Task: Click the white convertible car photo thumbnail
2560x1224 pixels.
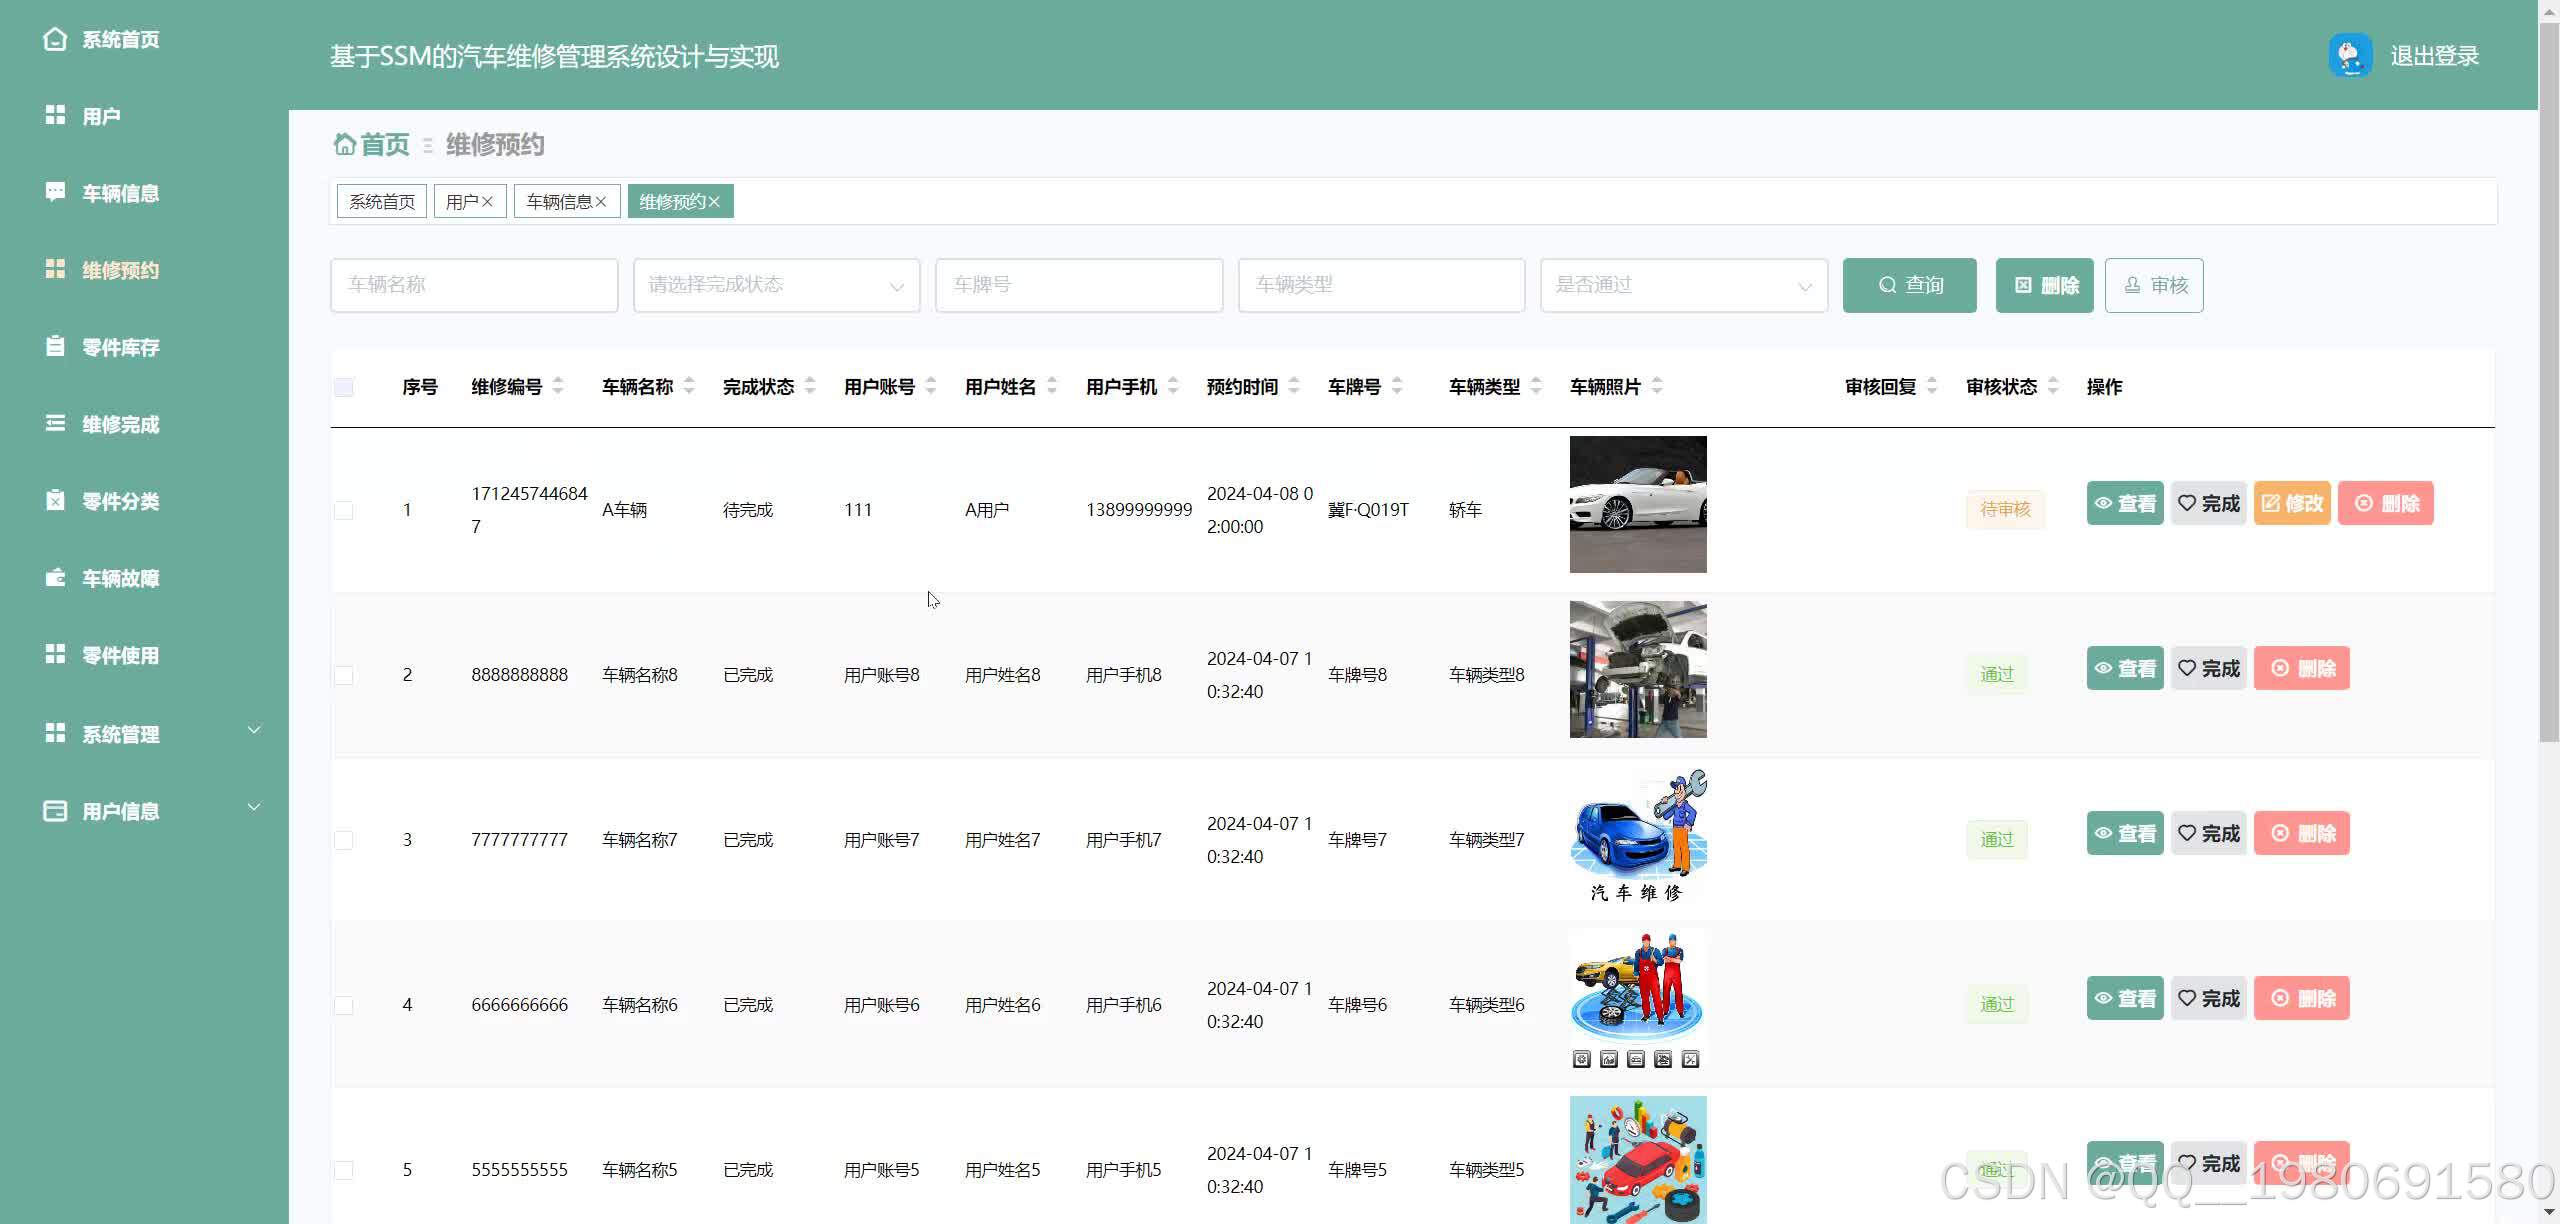Action: [x=1637, y=504]
